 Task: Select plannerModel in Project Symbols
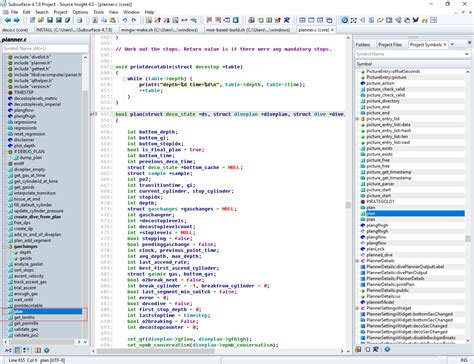click(x=380, y=302)
